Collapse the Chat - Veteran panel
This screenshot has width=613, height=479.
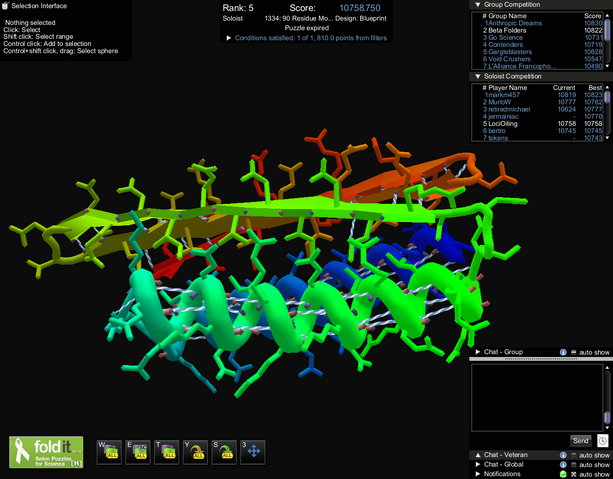[477, 455]
